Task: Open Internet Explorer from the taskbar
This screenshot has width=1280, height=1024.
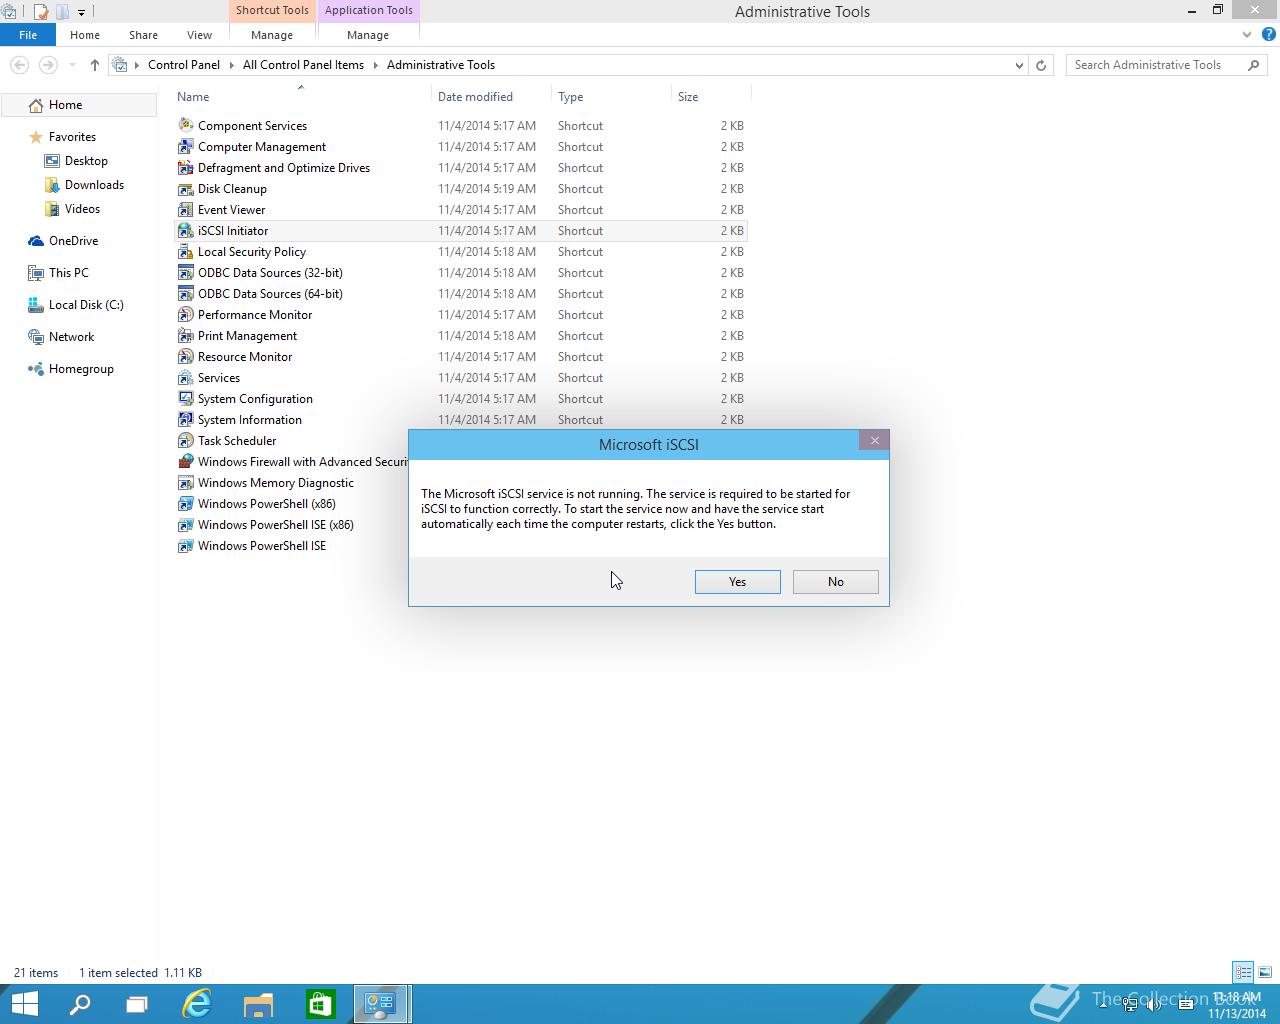Action: 197,1004
